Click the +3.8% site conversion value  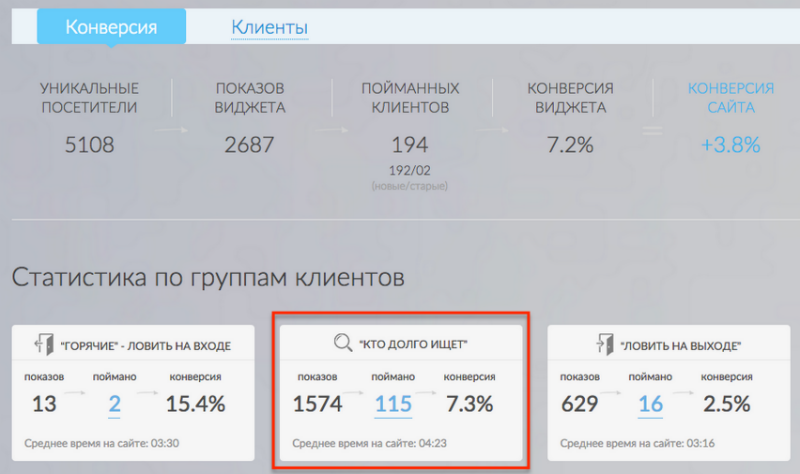[731, 145]
